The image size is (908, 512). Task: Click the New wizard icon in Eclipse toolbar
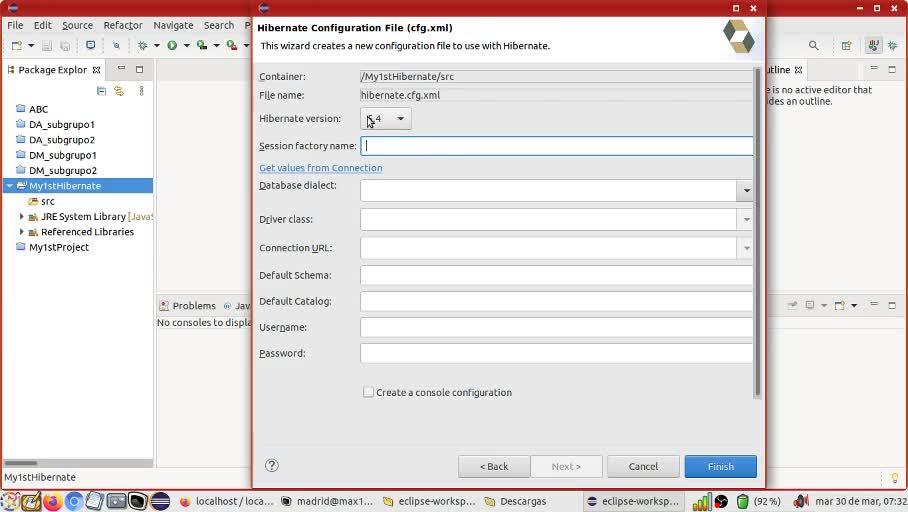17,45
